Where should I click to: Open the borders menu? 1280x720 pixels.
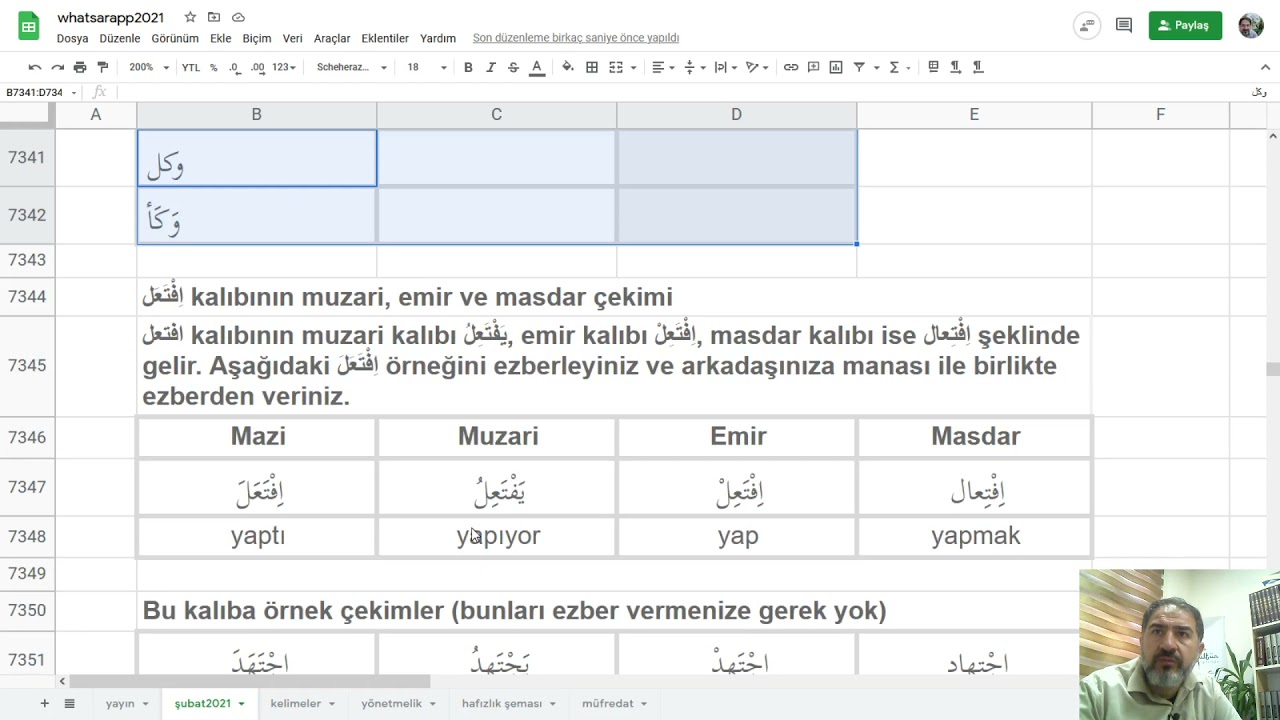tap(592, 67)
